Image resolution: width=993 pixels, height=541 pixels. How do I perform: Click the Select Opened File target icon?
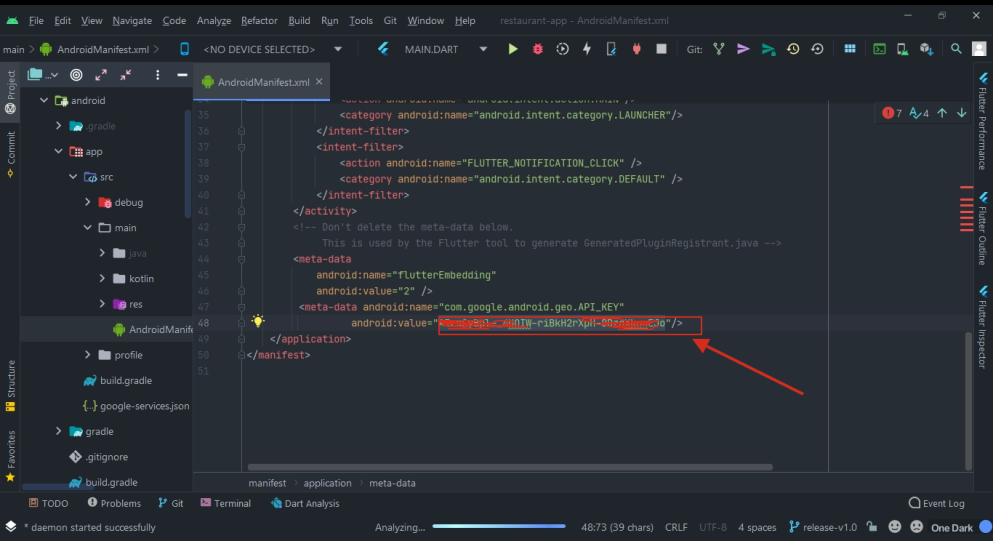tap(76, 75)
